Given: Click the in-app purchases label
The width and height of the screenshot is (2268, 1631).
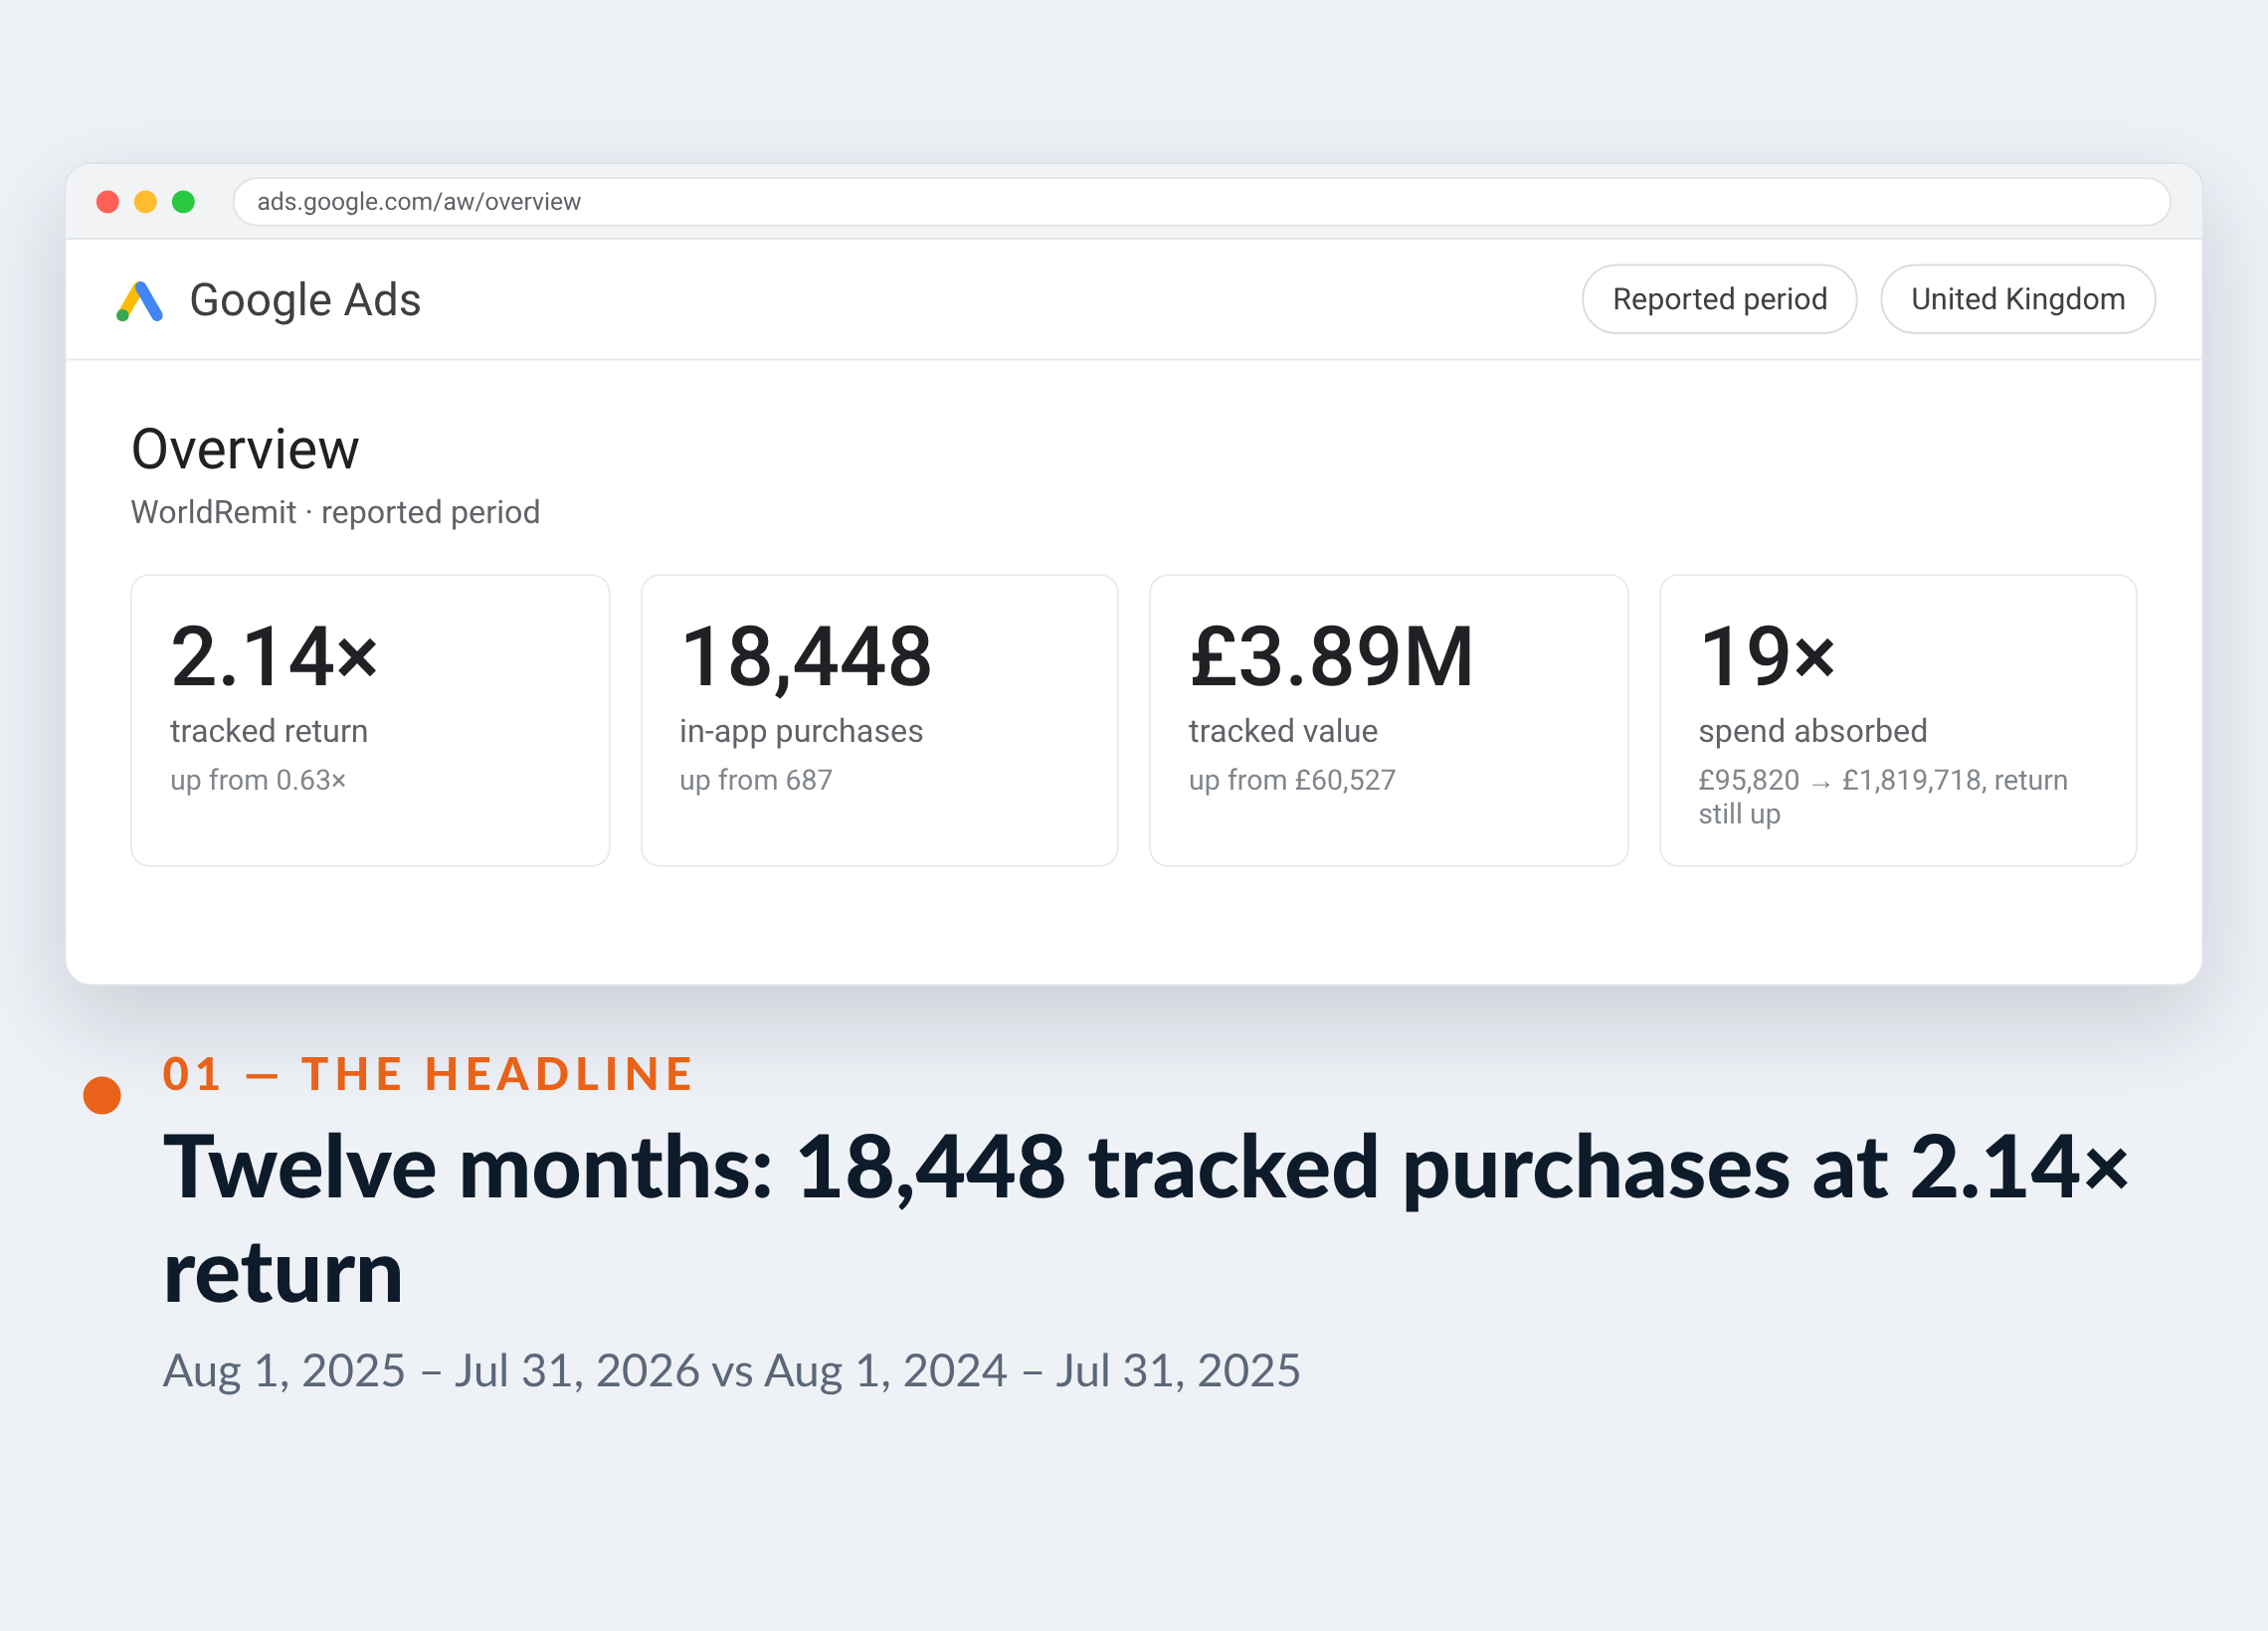Looking at the screenshot, I should click(801, 731).
